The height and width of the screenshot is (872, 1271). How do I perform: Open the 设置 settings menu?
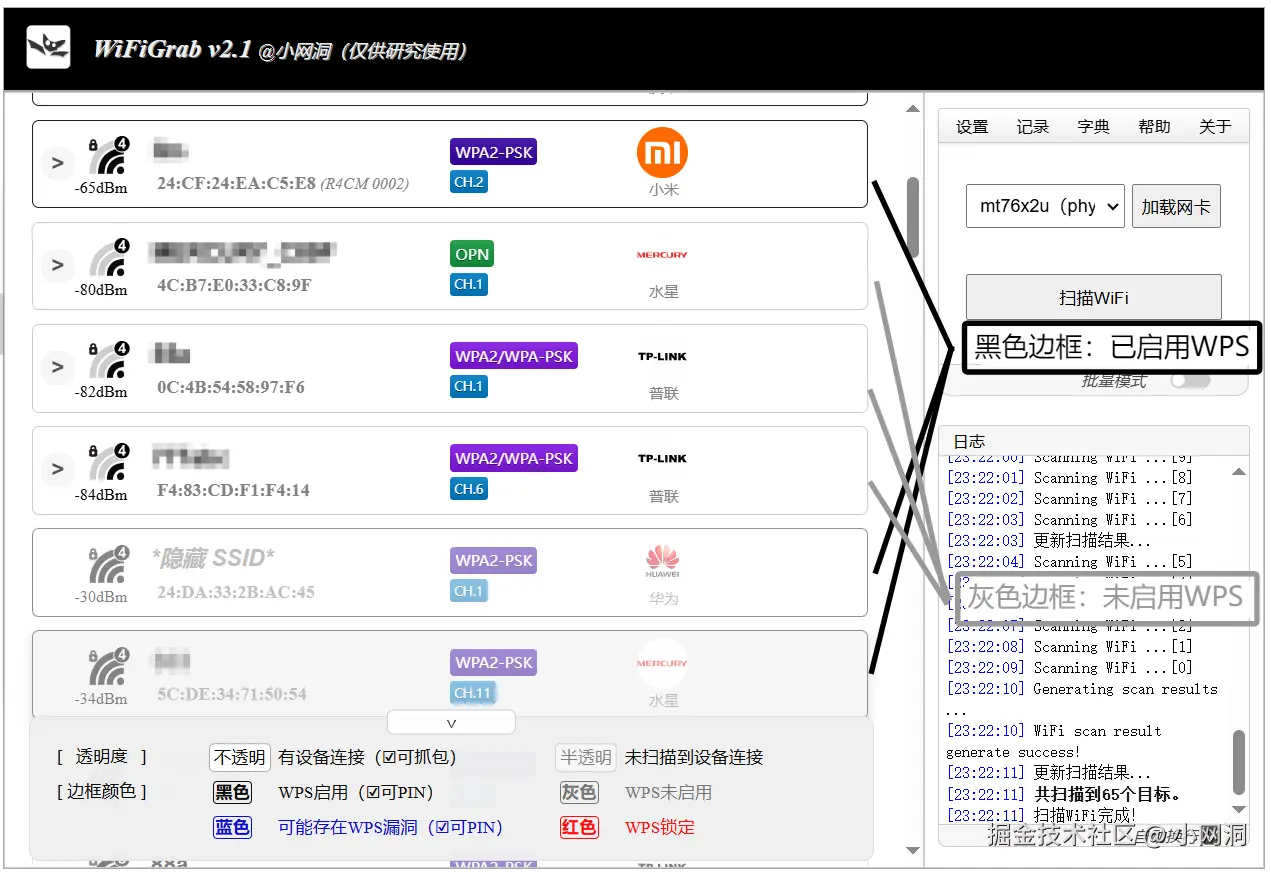[x=972, y=127]
